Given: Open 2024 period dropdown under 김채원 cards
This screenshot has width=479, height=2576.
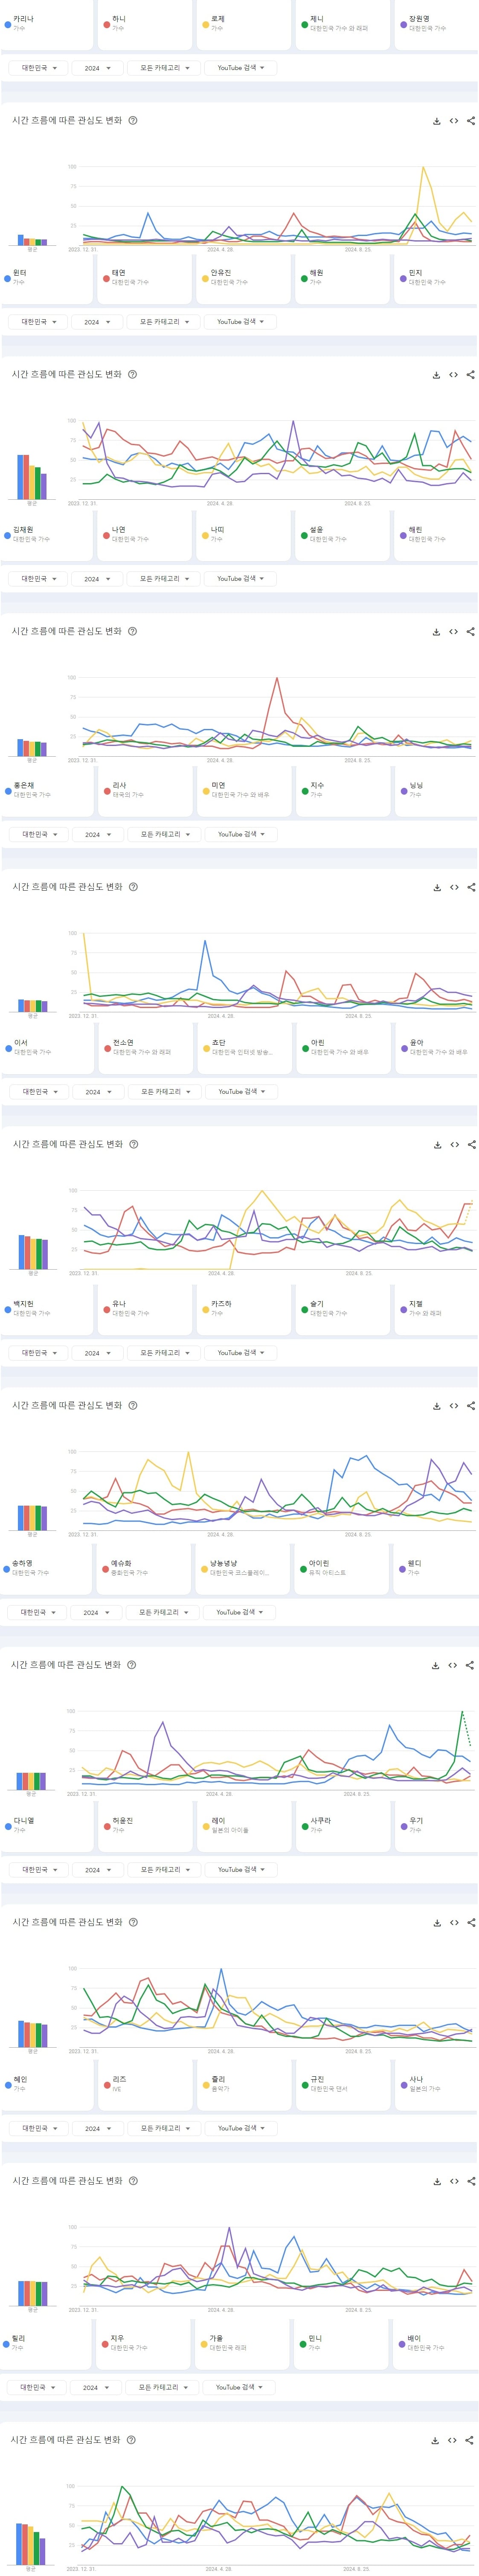Looking at the screenshot, I should [97, 579].
